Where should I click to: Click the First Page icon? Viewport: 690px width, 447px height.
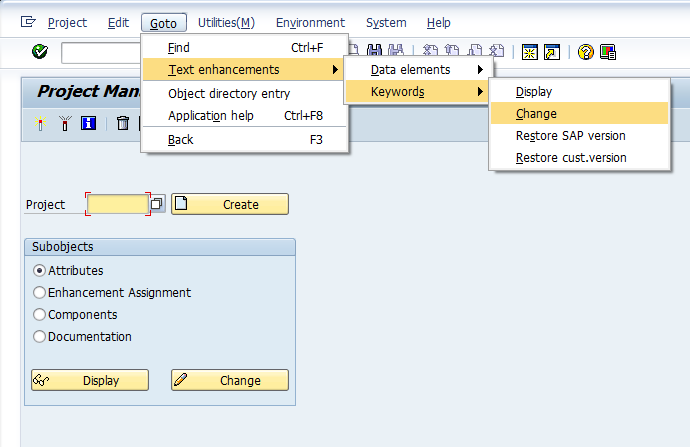430,51
